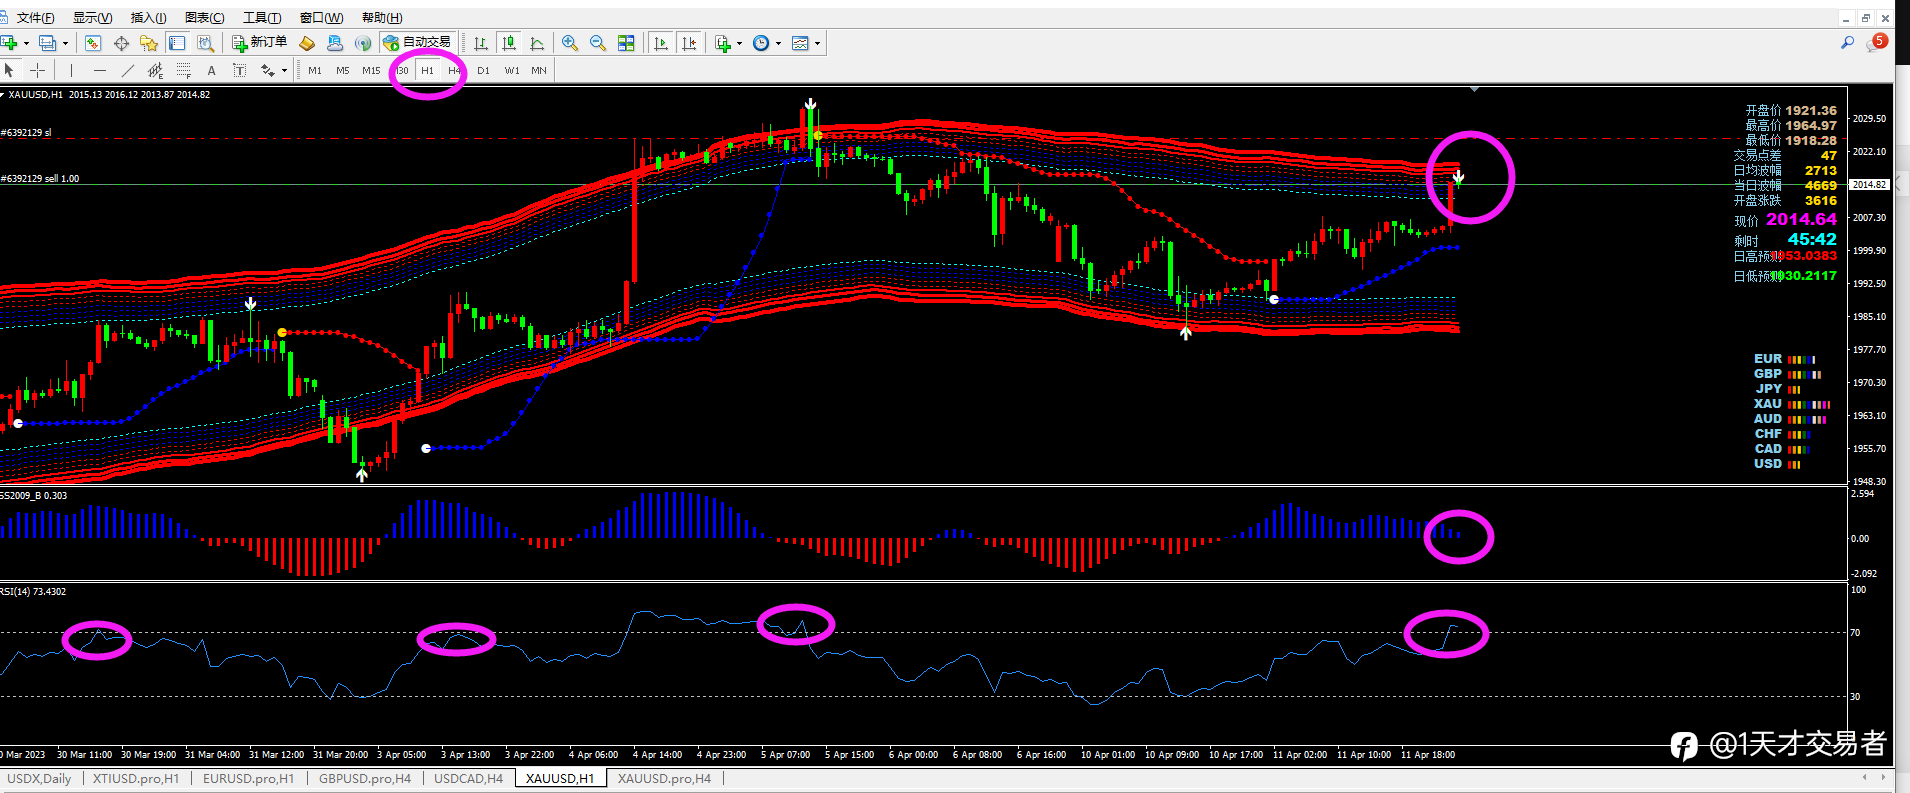
Task: Click the Periods clock icon
Action: [761, 43]
